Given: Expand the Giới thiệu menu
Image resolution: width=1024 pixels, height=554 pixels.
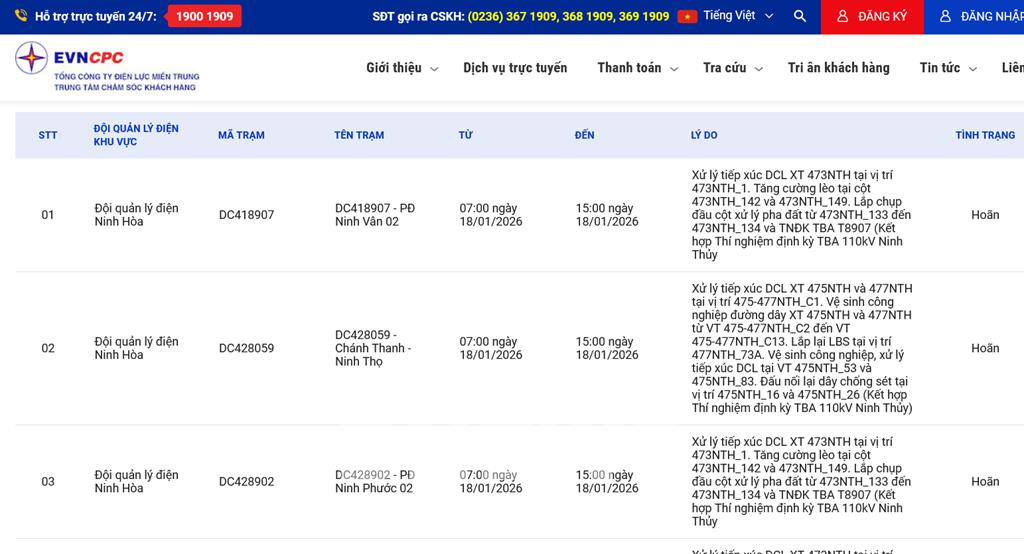Looking at the screenshot, I should (401, 68).
